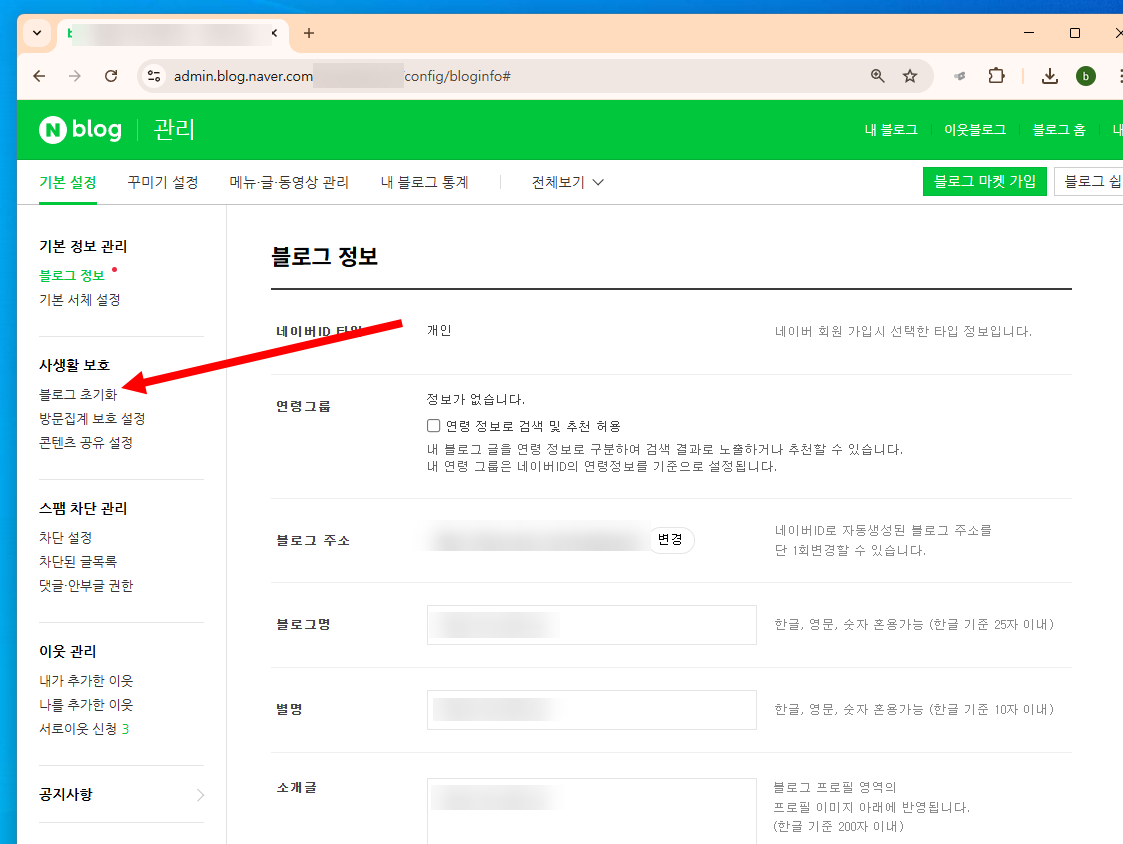The image size is (1123, 844).
Task: Click the 별명 input field
Action: tap(592, 710)
